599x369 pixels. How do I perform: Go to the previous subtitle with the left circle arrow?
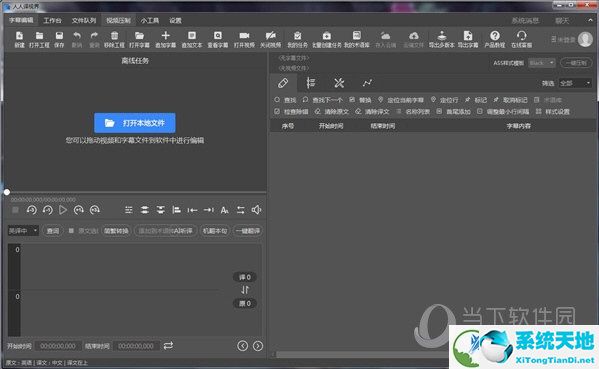click(242, 346)
